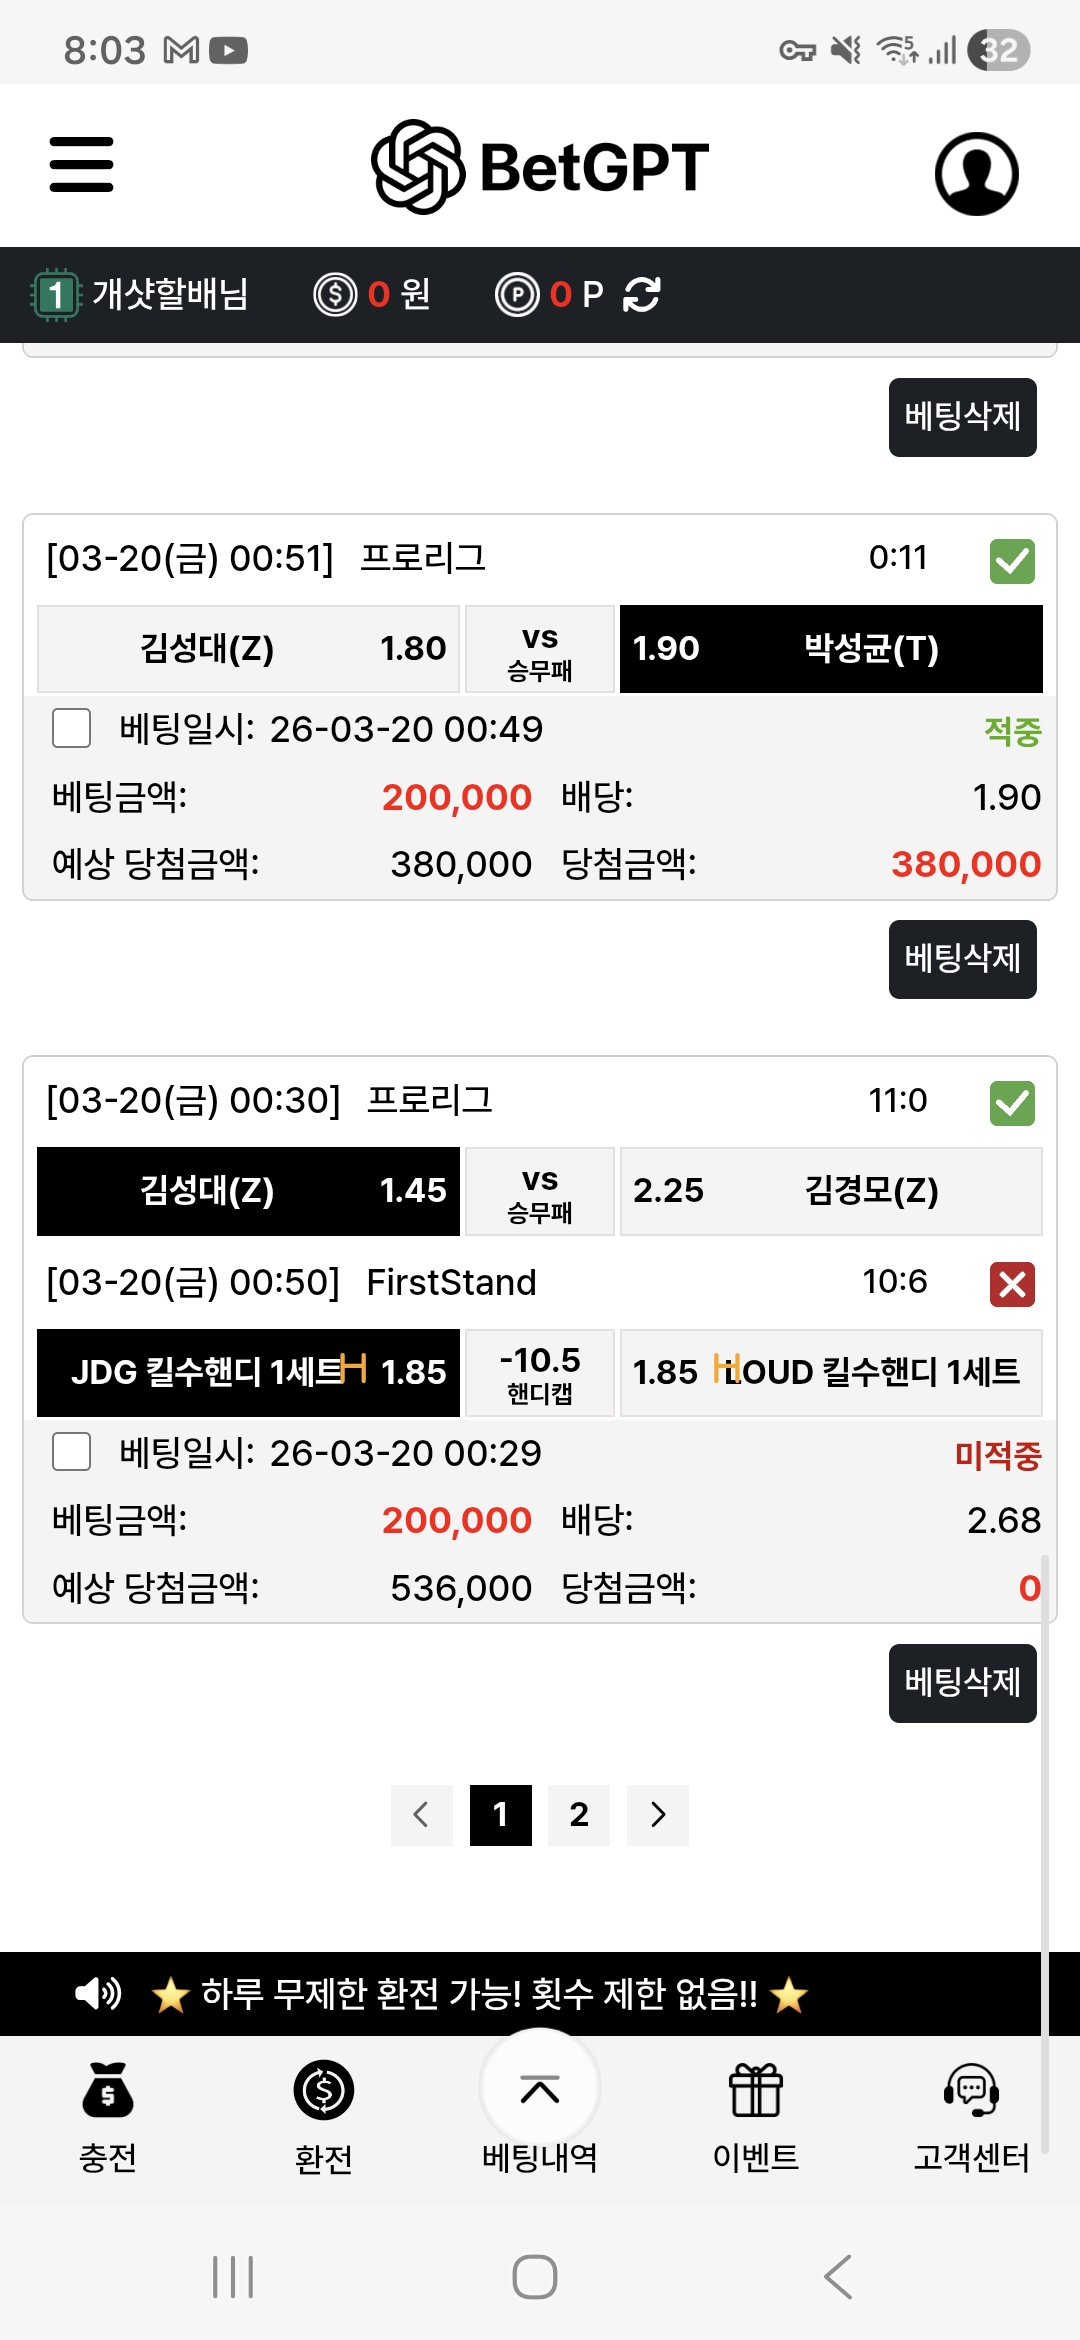Go to previous page arrow
The height and width of the screenshot is (2340, 1080).
(x=421, y=1814)
